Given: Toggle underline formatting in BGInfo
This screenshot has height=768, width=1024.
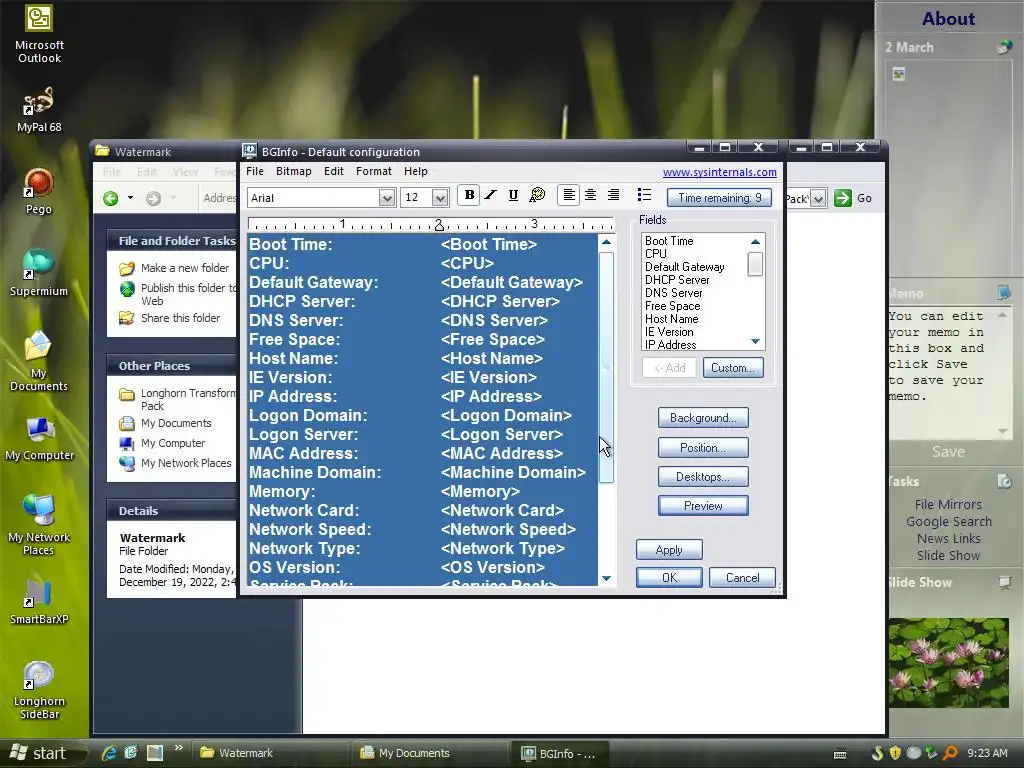Looking at the screenshot, I should tap(513, 195).
